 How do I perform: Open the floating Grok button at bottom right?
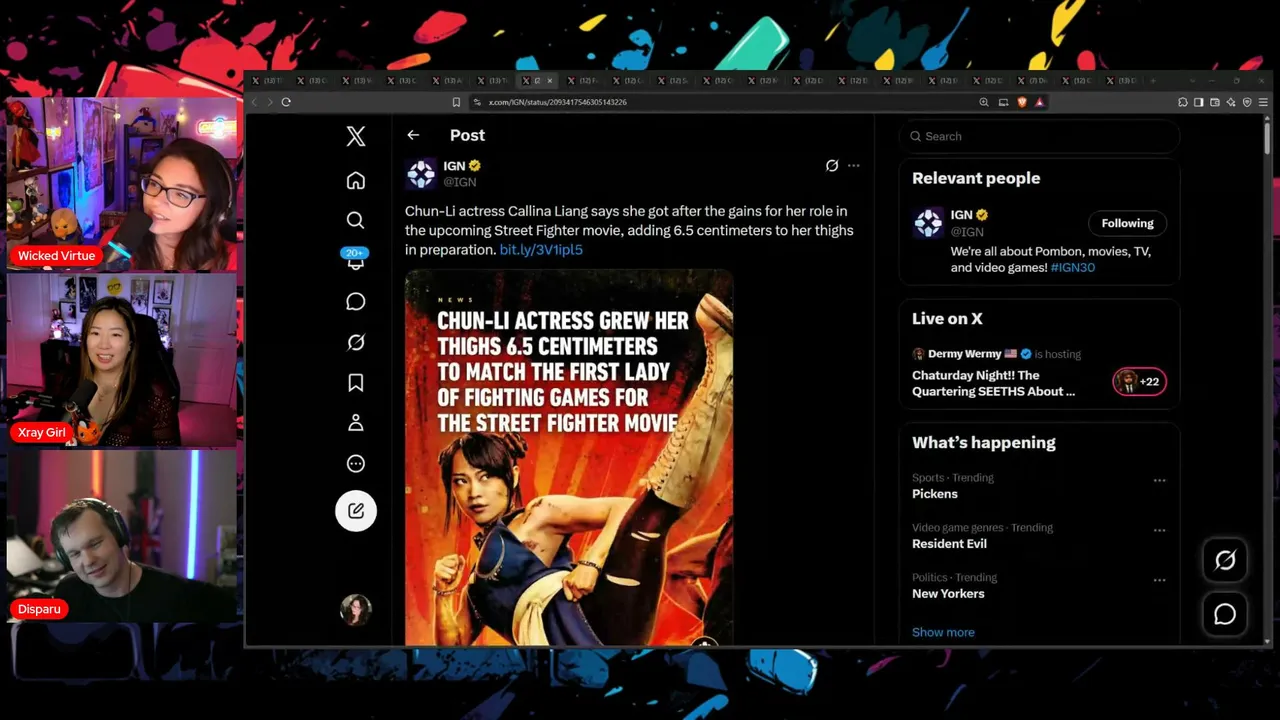(1225, 561)
